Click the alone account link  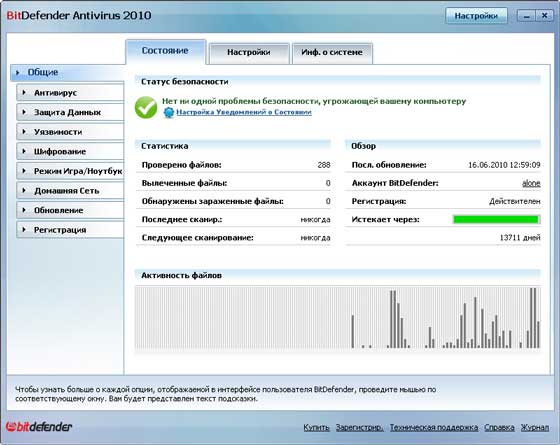click(x=531, y=183)
